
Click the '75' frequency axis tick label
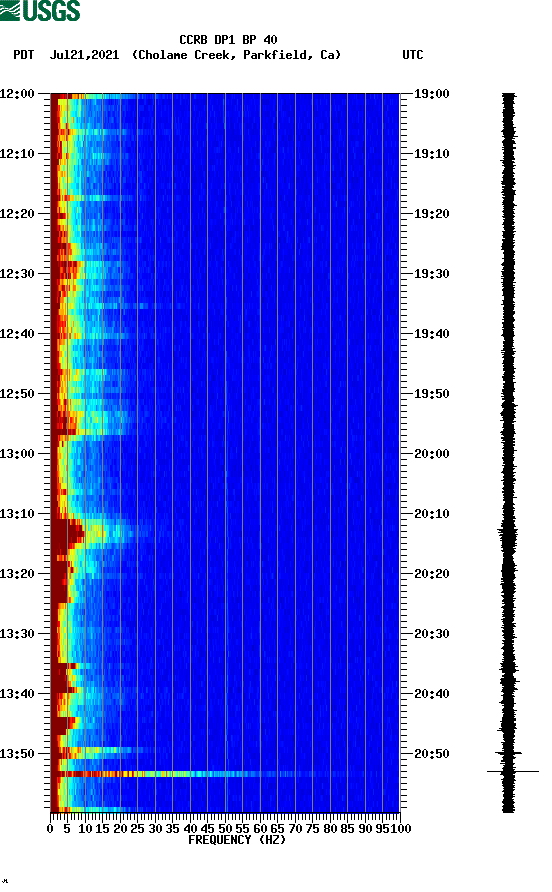[x=312, y=829]
